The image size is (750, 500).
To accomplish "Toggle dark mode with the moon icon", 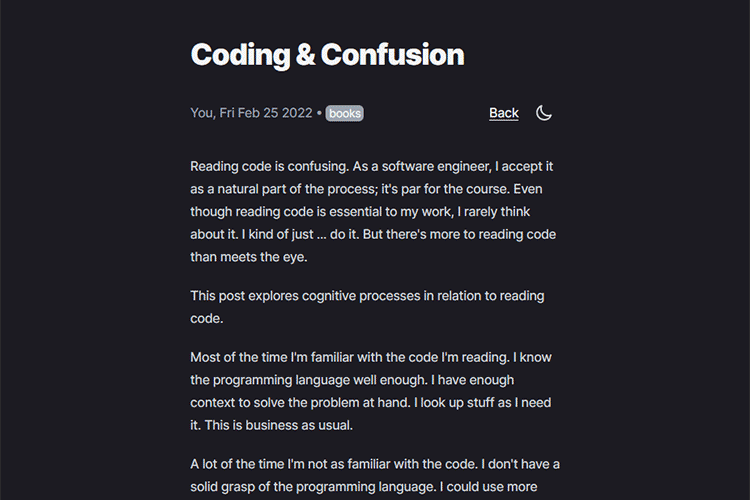I will coord(544,113).
